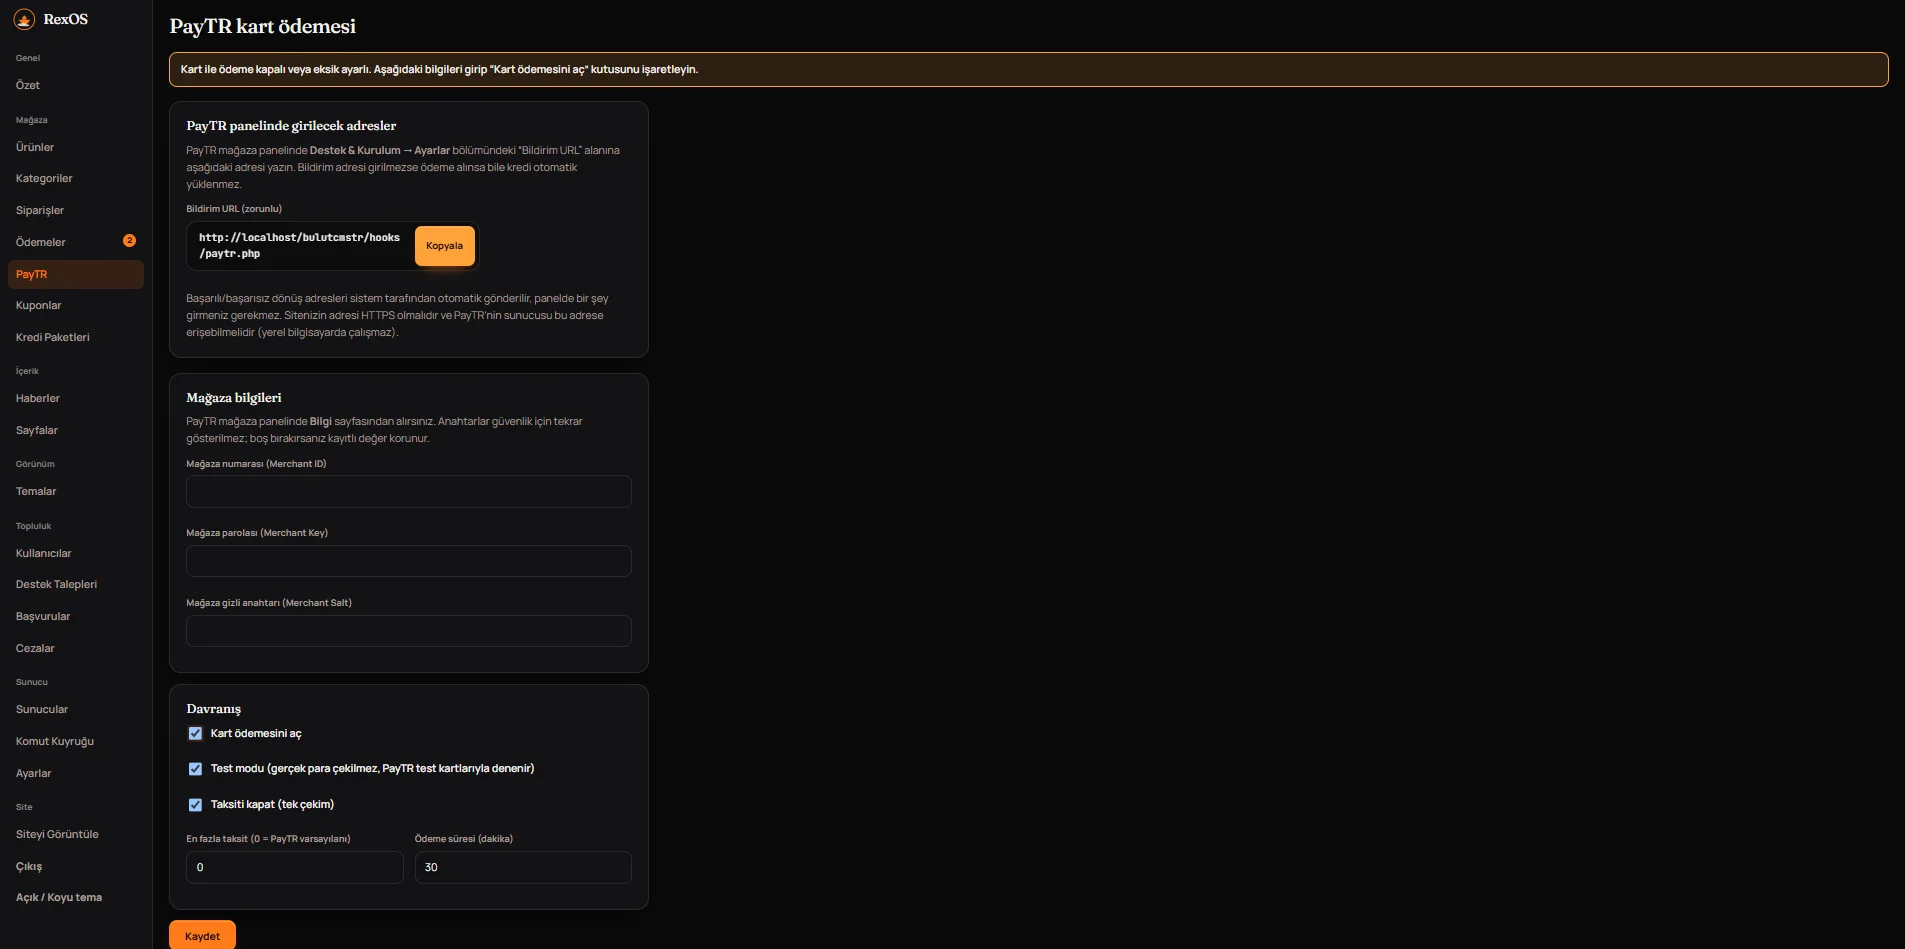Navigate to Sayfalar
The width and height of the screenshot is (1905, 949).
[76, 430]
